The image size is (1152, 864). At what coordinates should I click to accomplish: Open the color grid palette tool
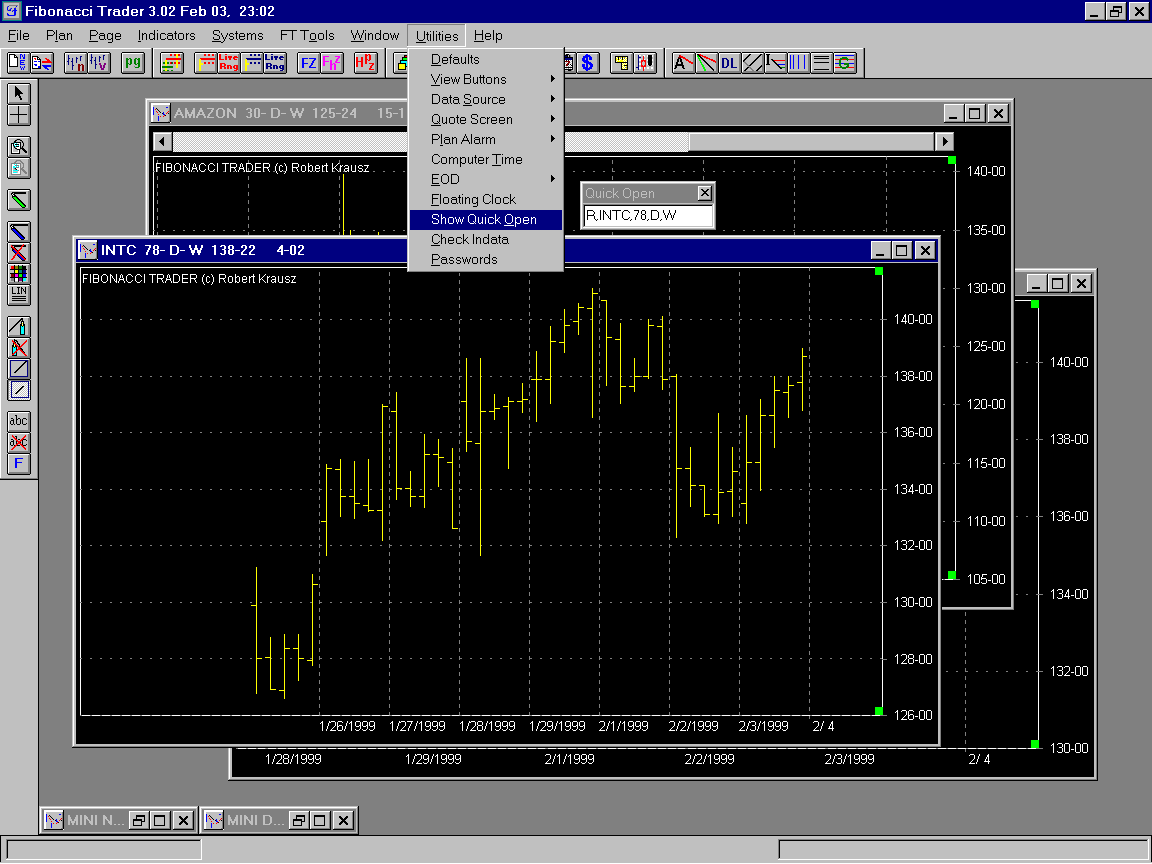point(19,273)
